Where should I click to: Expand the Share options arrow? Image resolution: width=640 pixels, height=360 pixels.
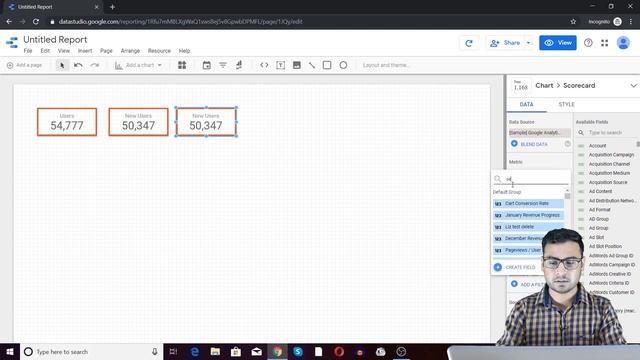pos(528,43)
